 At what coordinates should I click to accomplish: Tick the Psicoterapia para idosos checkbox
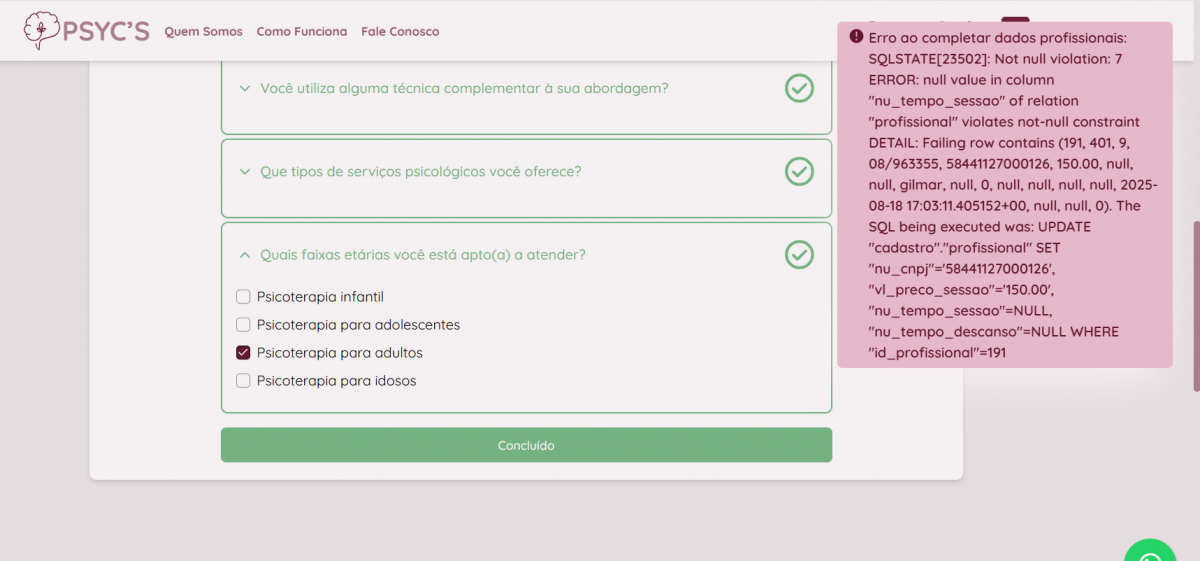tap(243, 381)
